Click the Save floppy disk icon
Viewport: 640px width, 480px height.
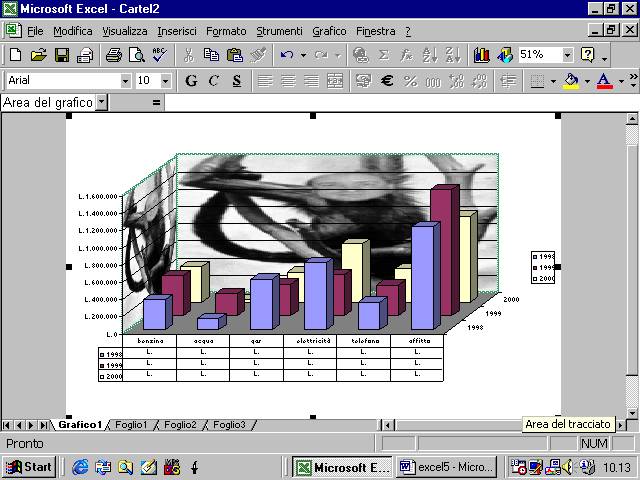(x=62, y=55)
